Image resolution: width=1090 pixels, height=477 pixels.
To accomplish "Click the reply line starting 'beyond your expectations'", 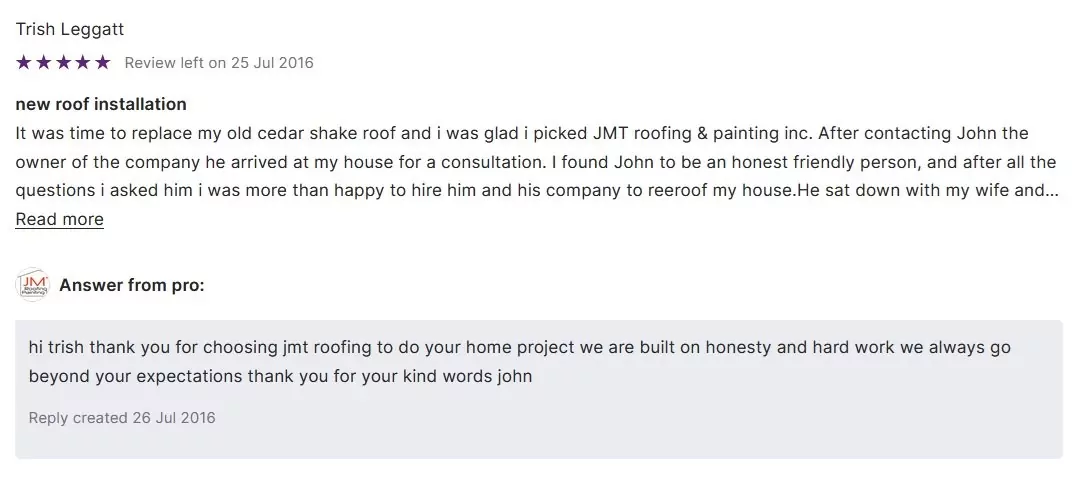I will tap(280, 377).
